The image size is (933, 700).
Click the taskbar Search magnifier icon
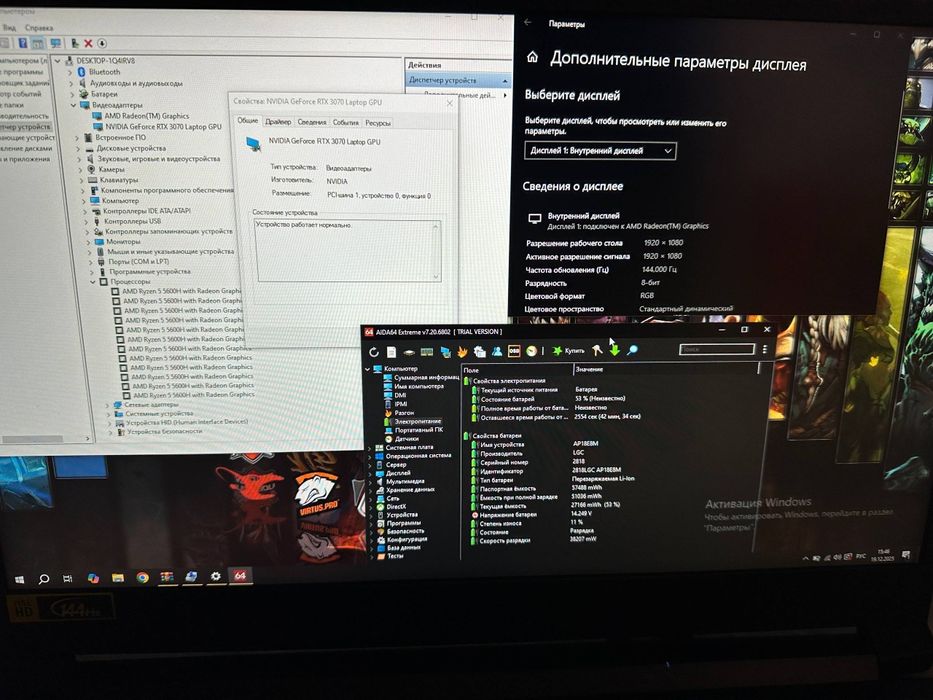(x=43, y=579)
